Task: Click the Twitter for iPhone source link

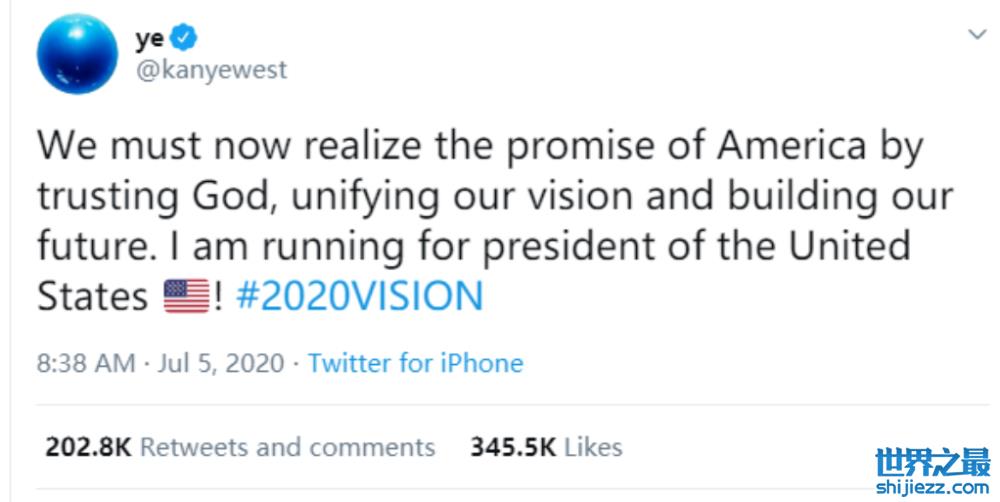Action: click(415, 362)
